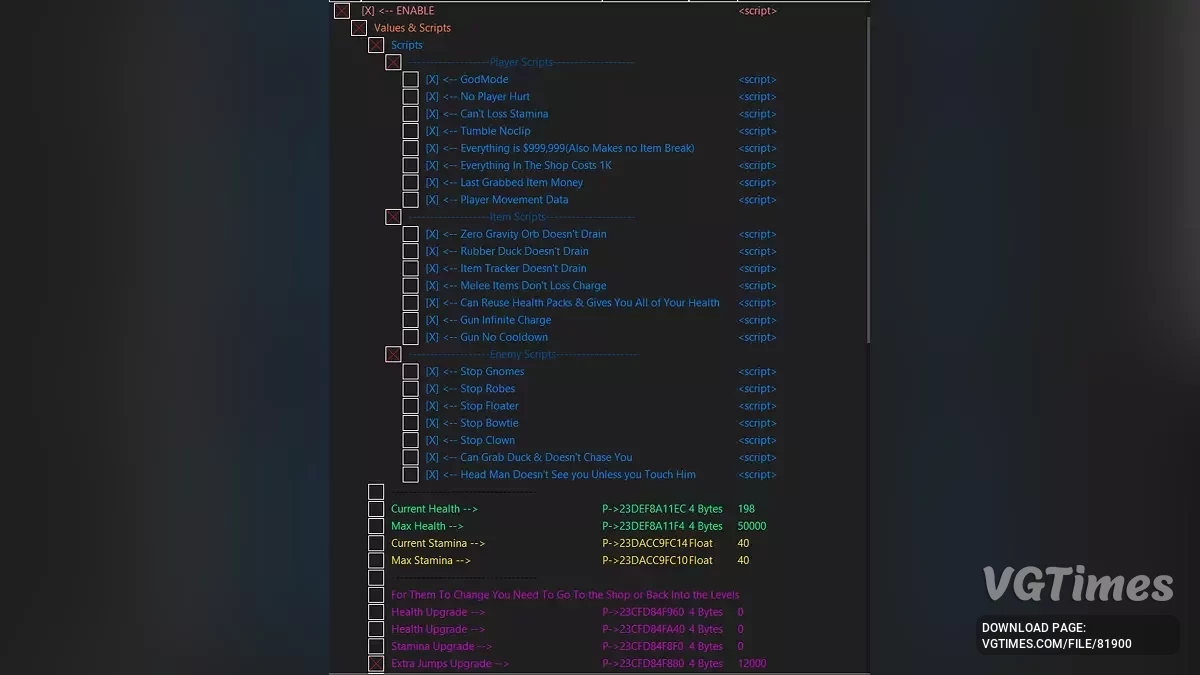Activate the No Player Hurt cheat
Image resolution: width=1200 pixels, height=675 pixels.
(410, 96)
